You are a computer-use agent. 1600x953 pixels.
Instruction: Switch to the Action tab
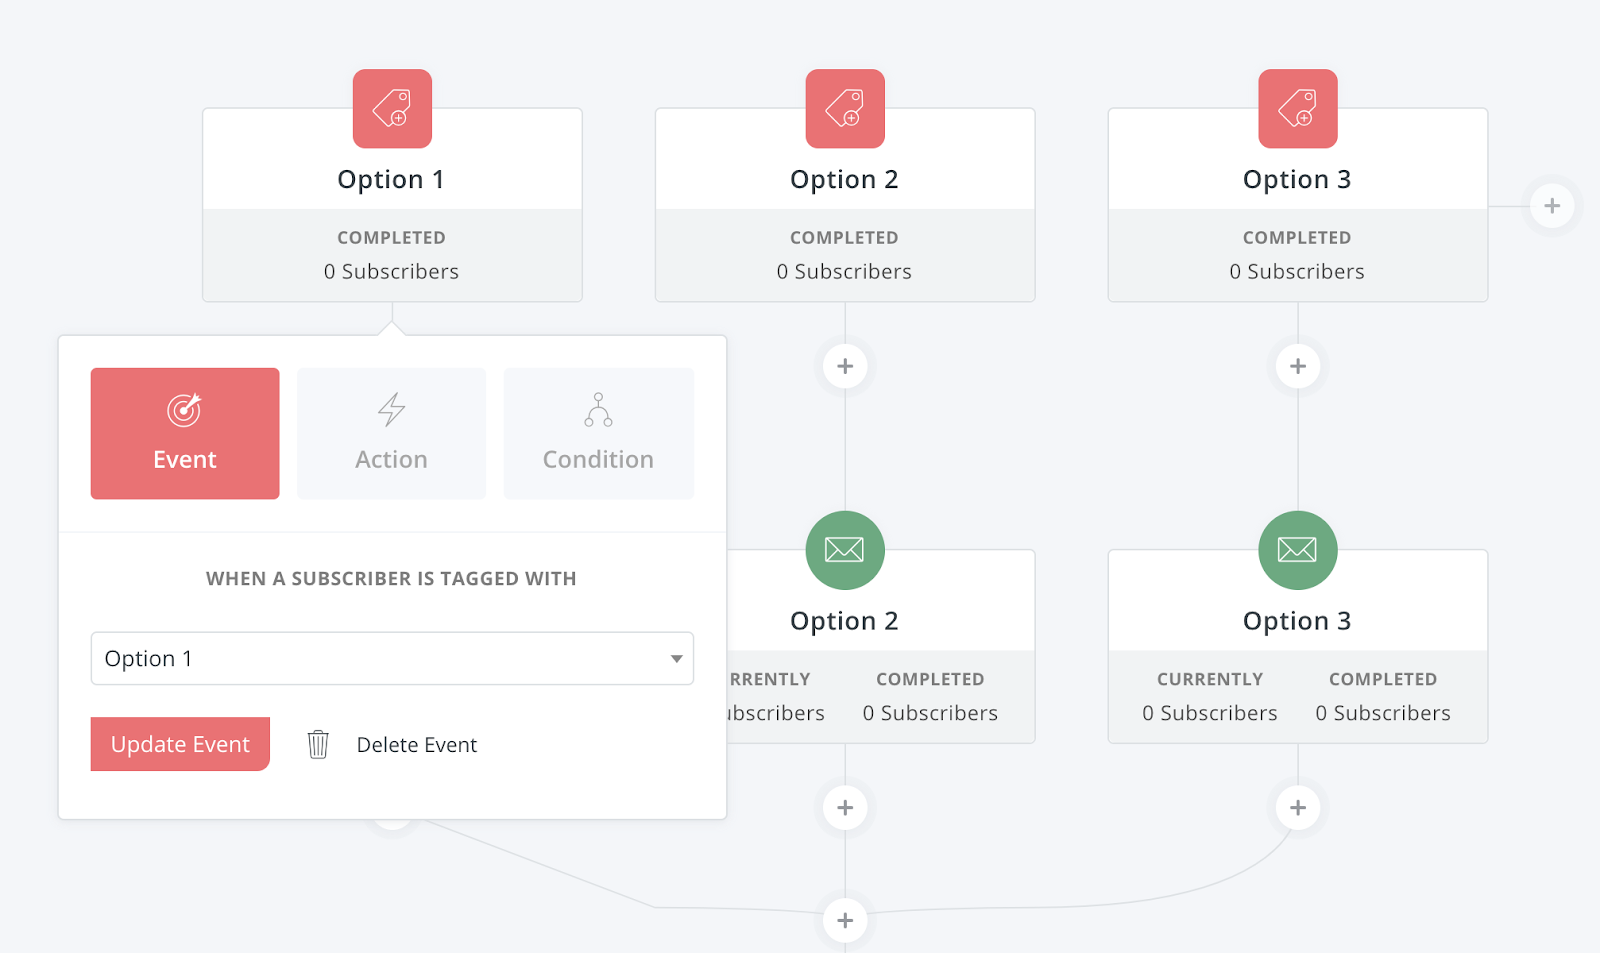391,433
